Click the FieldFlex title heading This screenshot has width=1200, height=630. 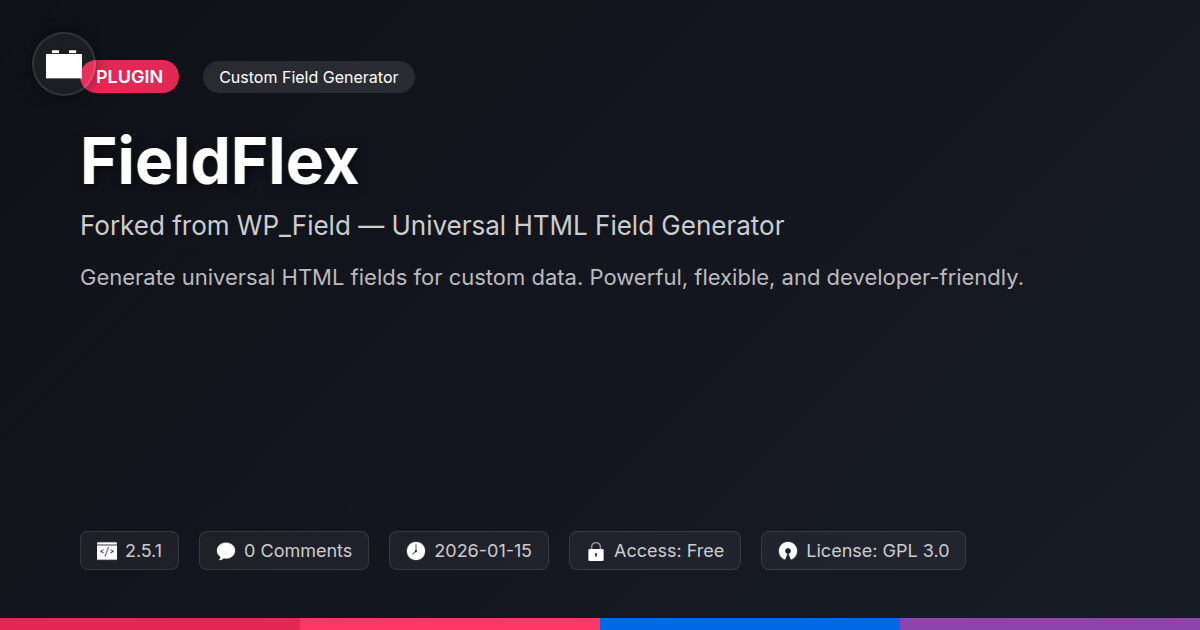219,162
